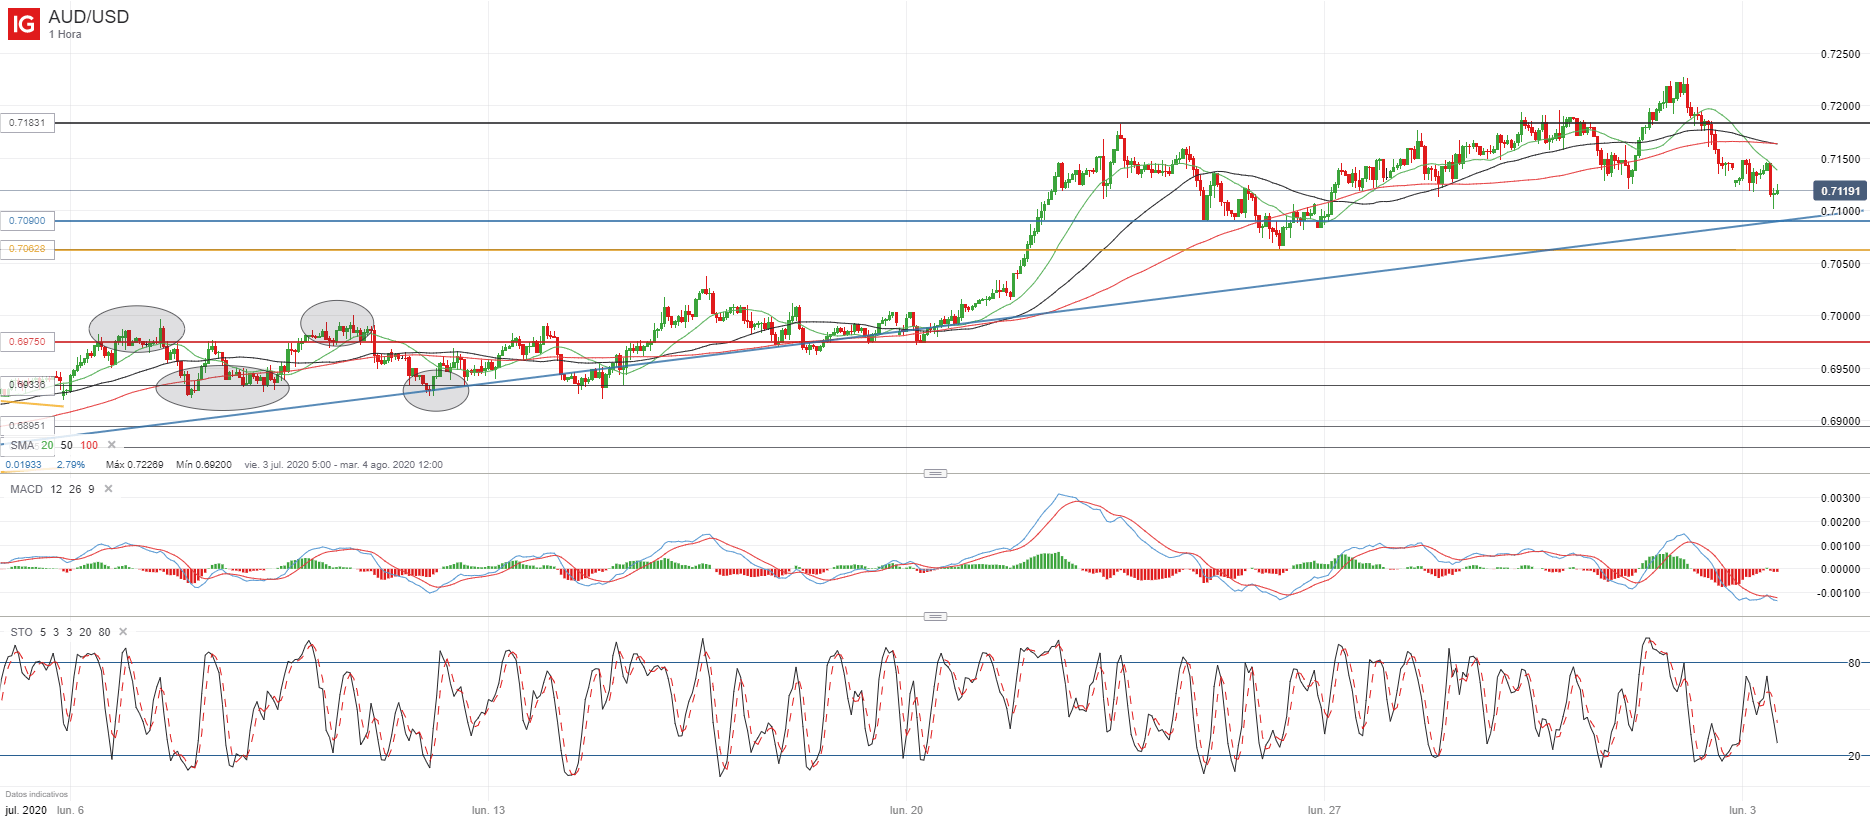Select the 0.71831 horizontal line label
This screenshot has width=1870, height=819.
[27, 123]
